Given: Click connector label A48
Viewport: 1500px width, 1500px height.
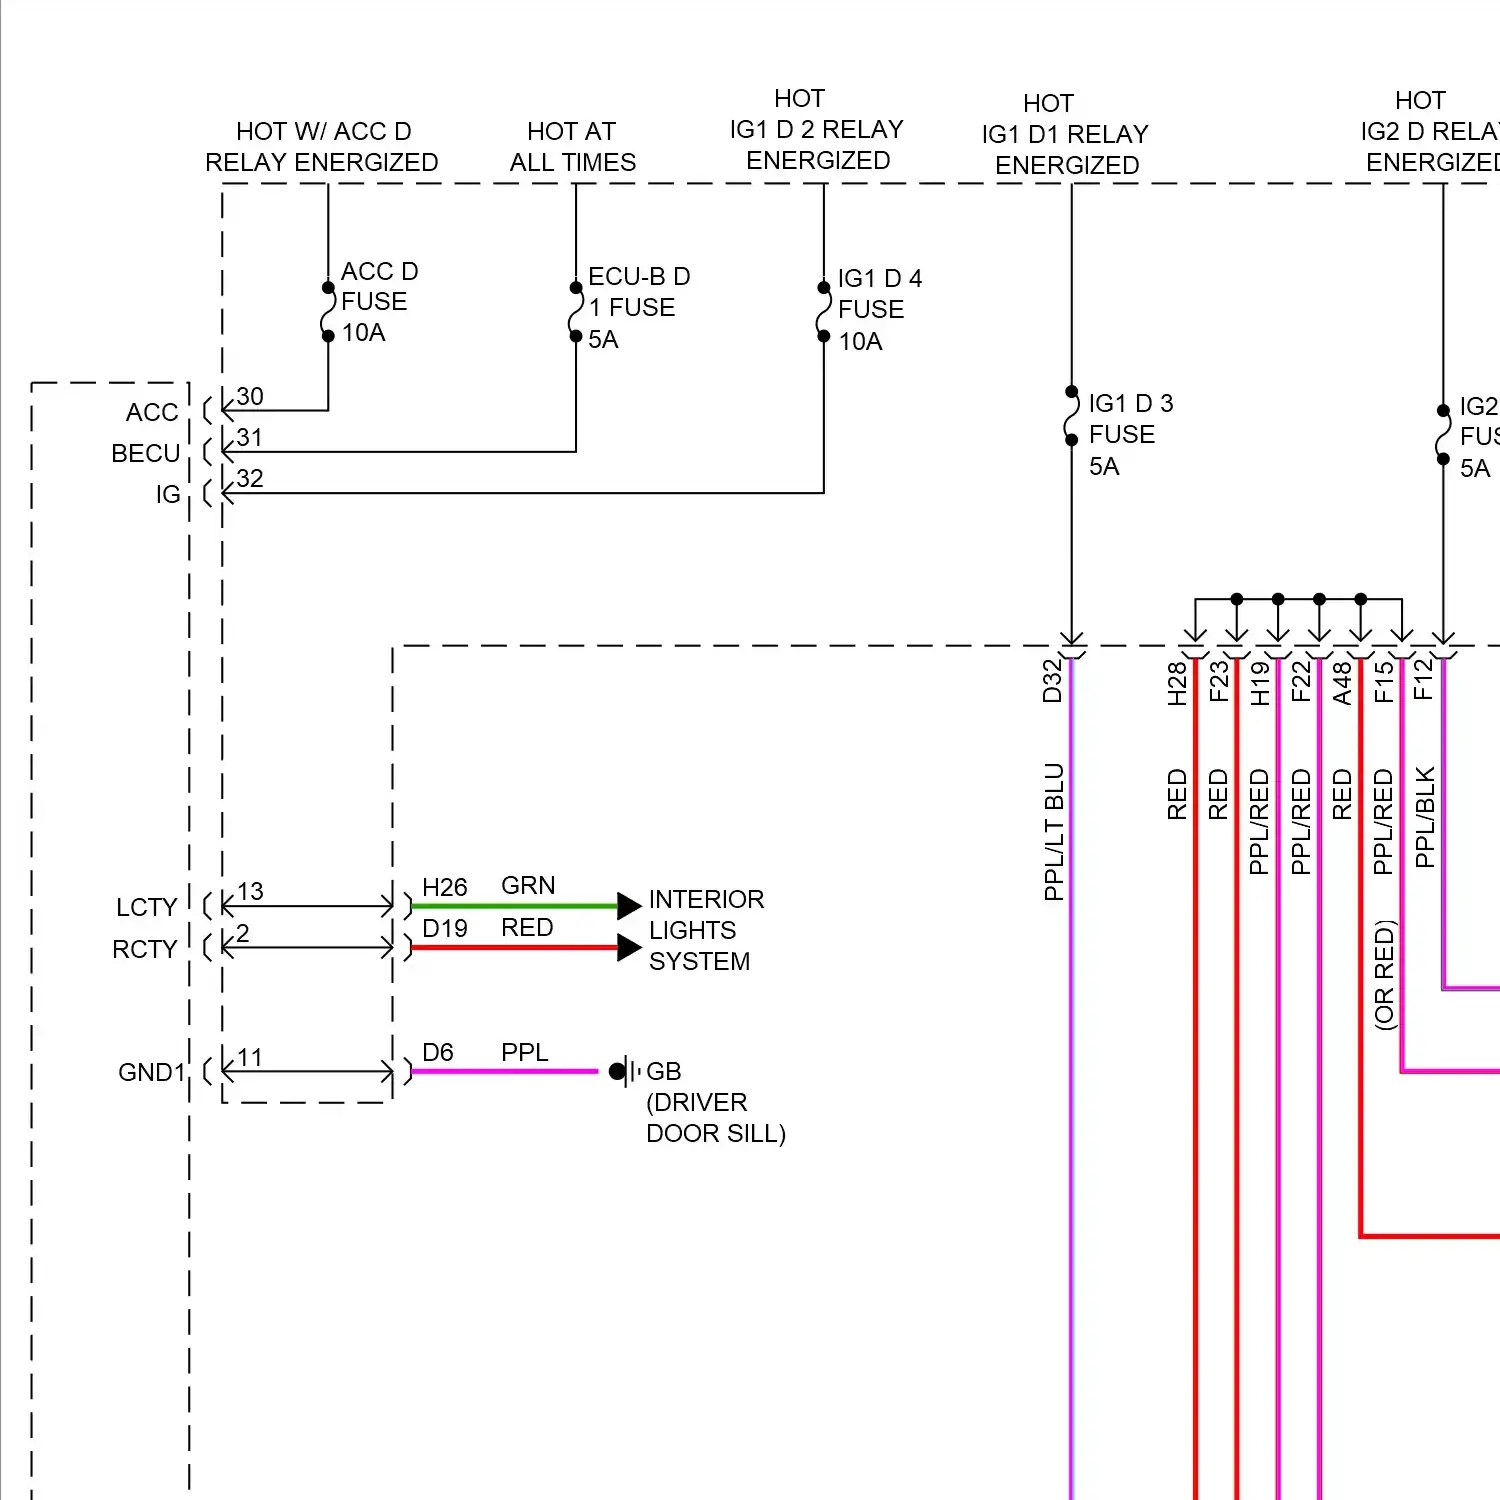Looking at the screenshot, I should 1342,683.
